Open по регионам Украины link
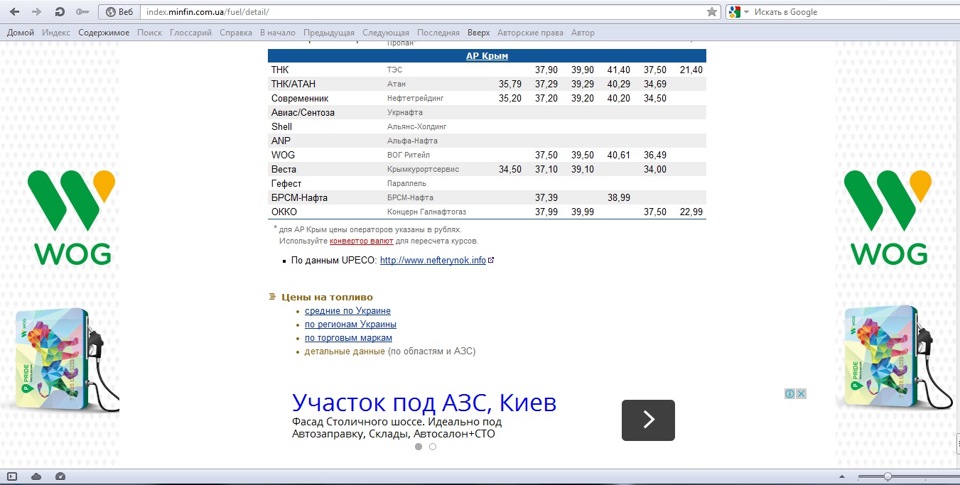The width and height of the screenshot is (960, 485). [x=350, y=325]
